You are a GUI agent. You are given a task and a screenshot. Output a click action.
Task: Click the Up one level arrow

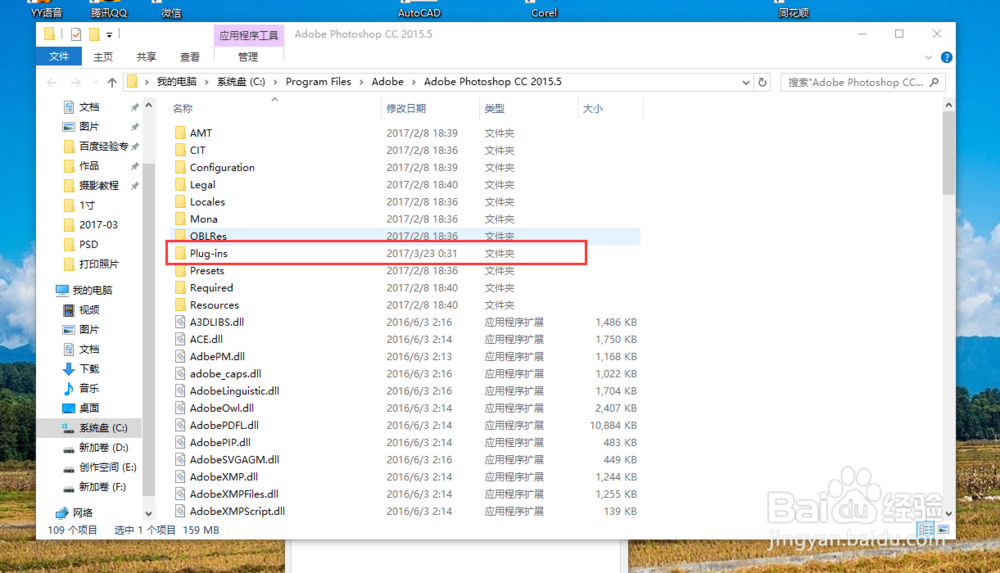click(x=112, y=82)
